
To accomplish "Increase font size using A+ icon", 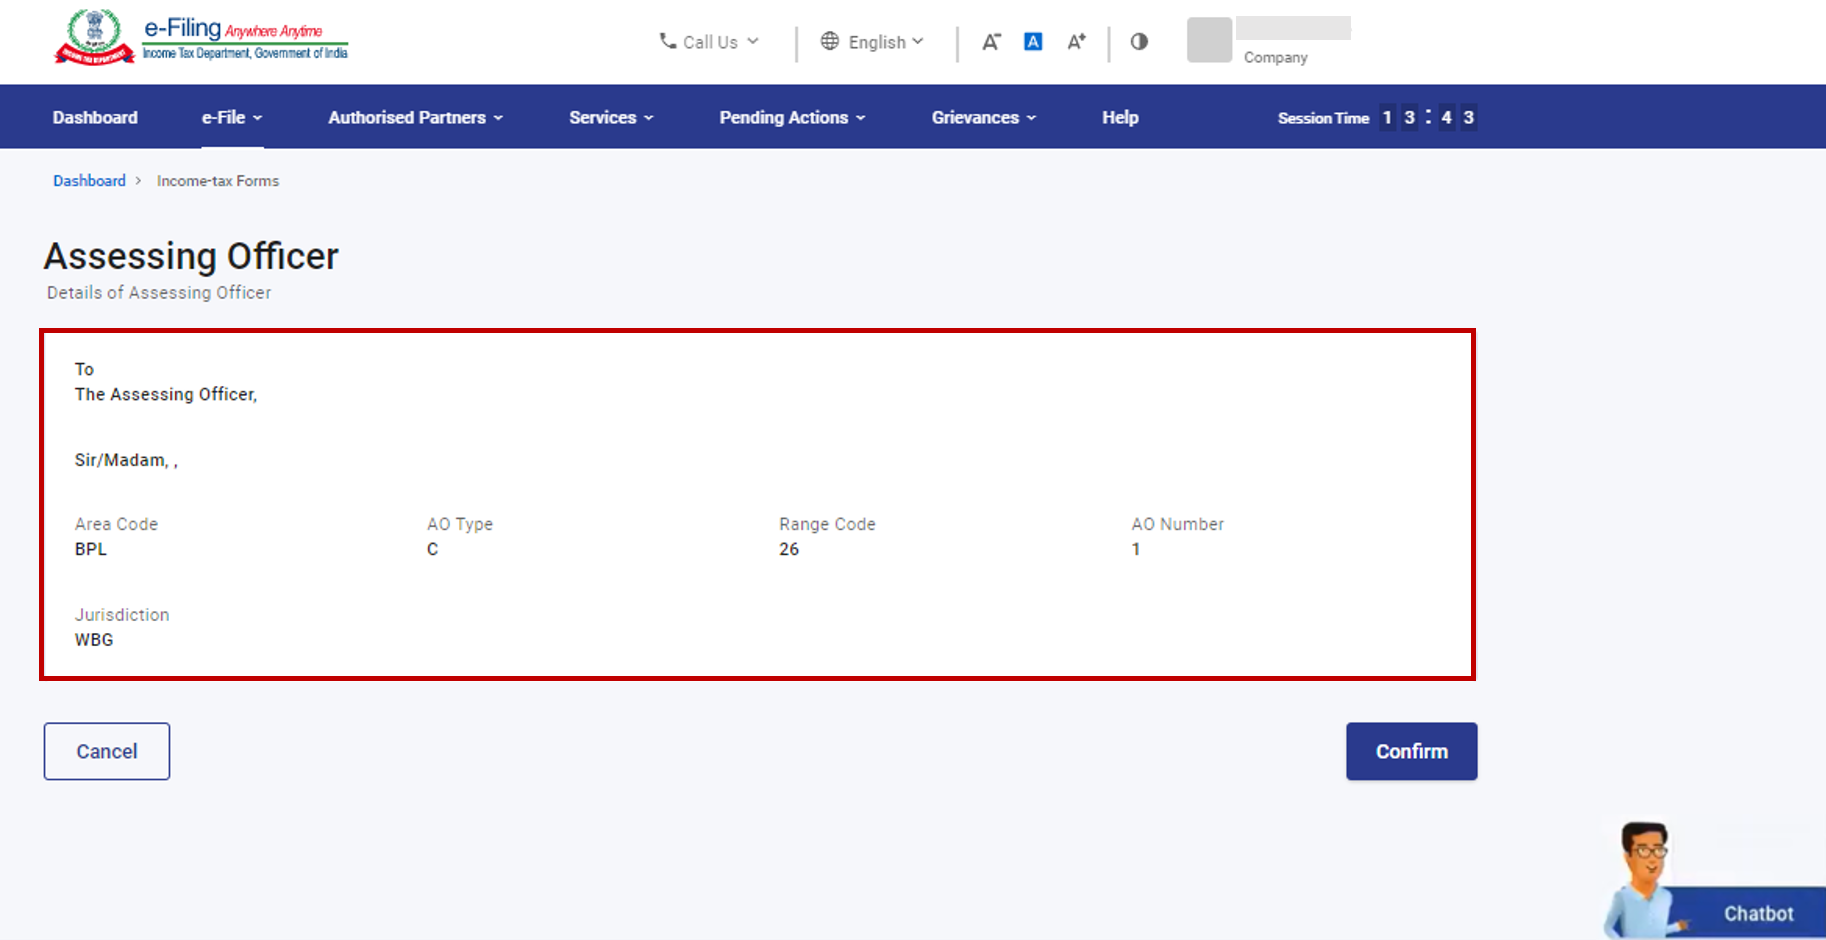I will (x=1077, y=41).
